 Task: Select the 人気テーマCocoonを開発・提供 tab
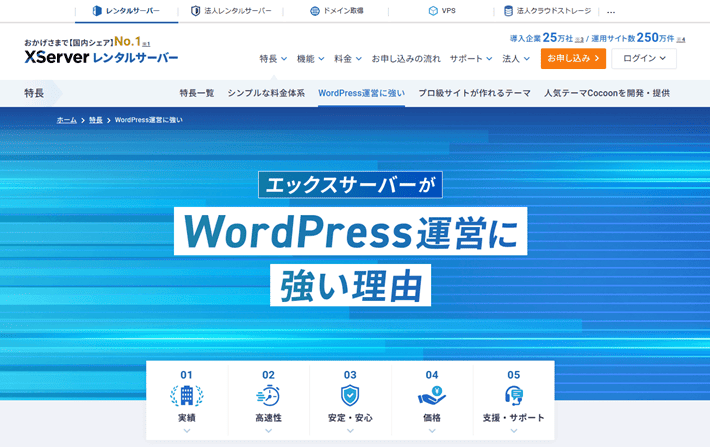[607, 93]
